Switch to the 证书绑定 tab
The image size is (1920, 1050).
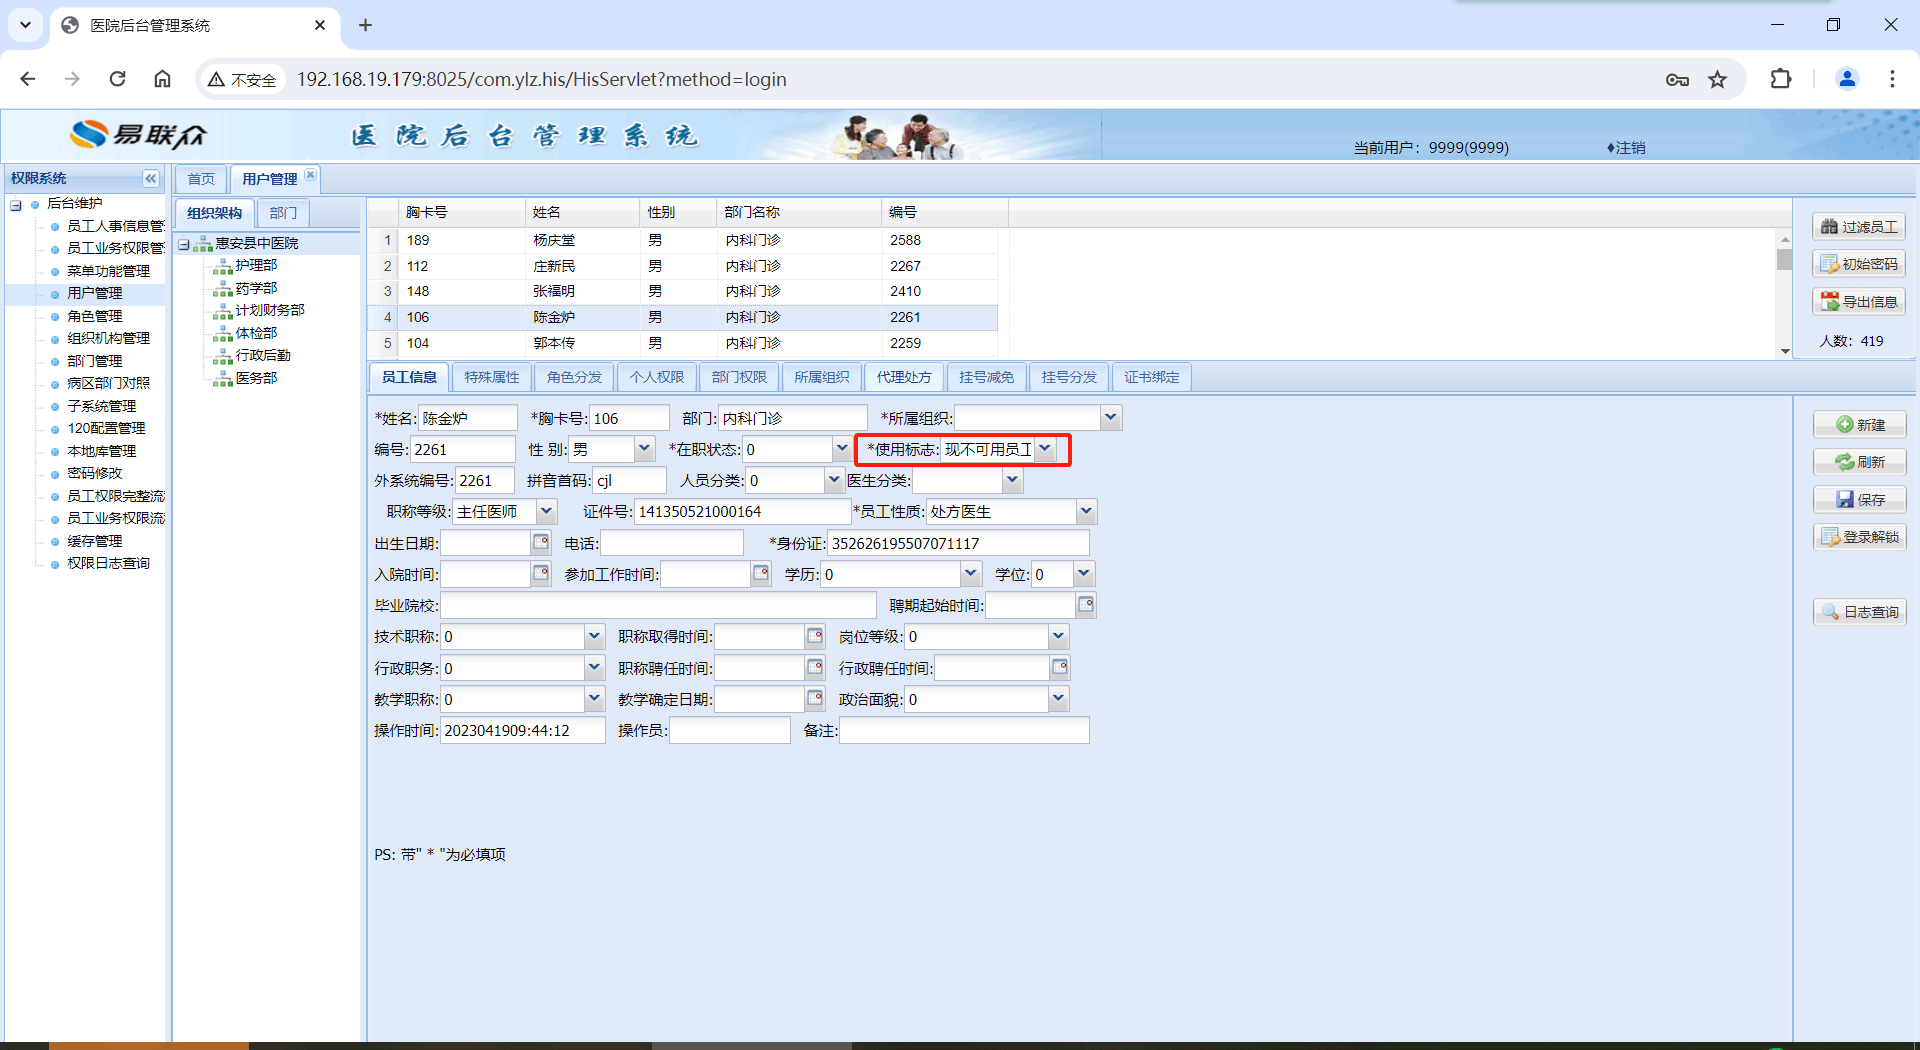click(x=1152, y=377)
